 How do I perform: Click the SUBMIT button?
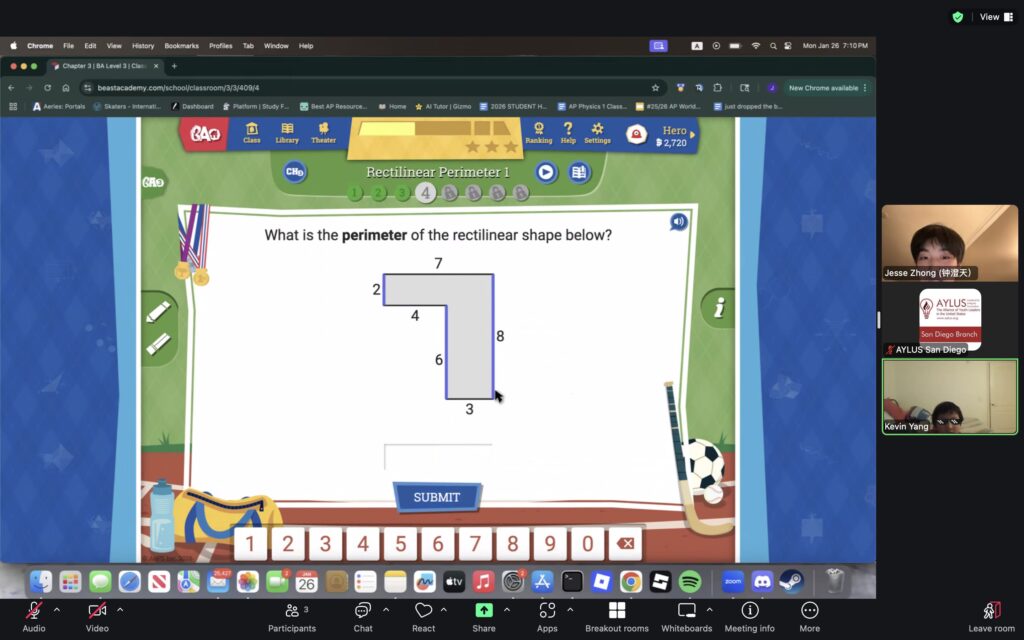pos(437,497)
